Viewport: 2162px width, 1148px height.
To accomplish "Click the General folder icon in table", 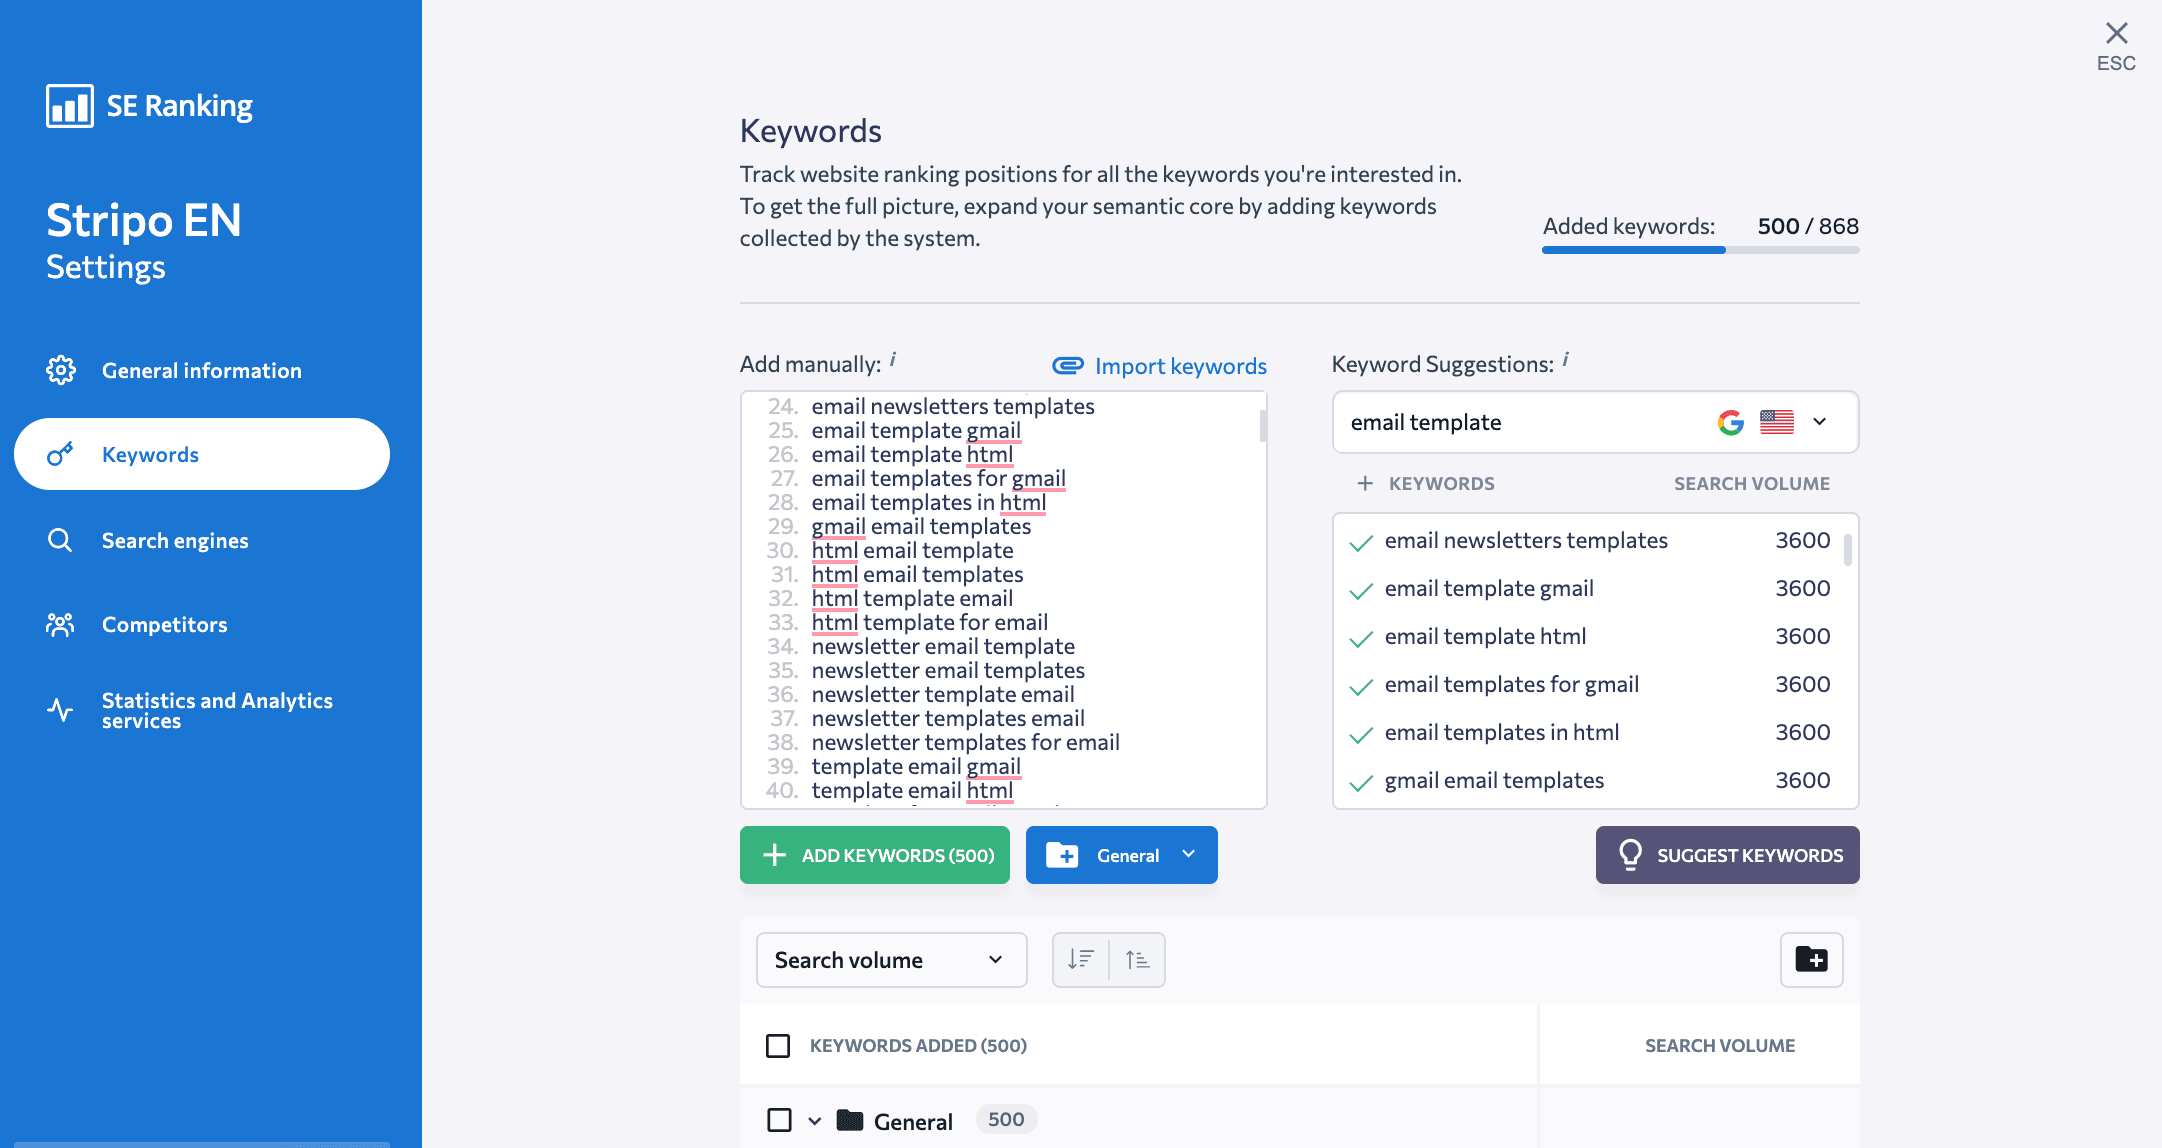I will tap(850, 1120).
